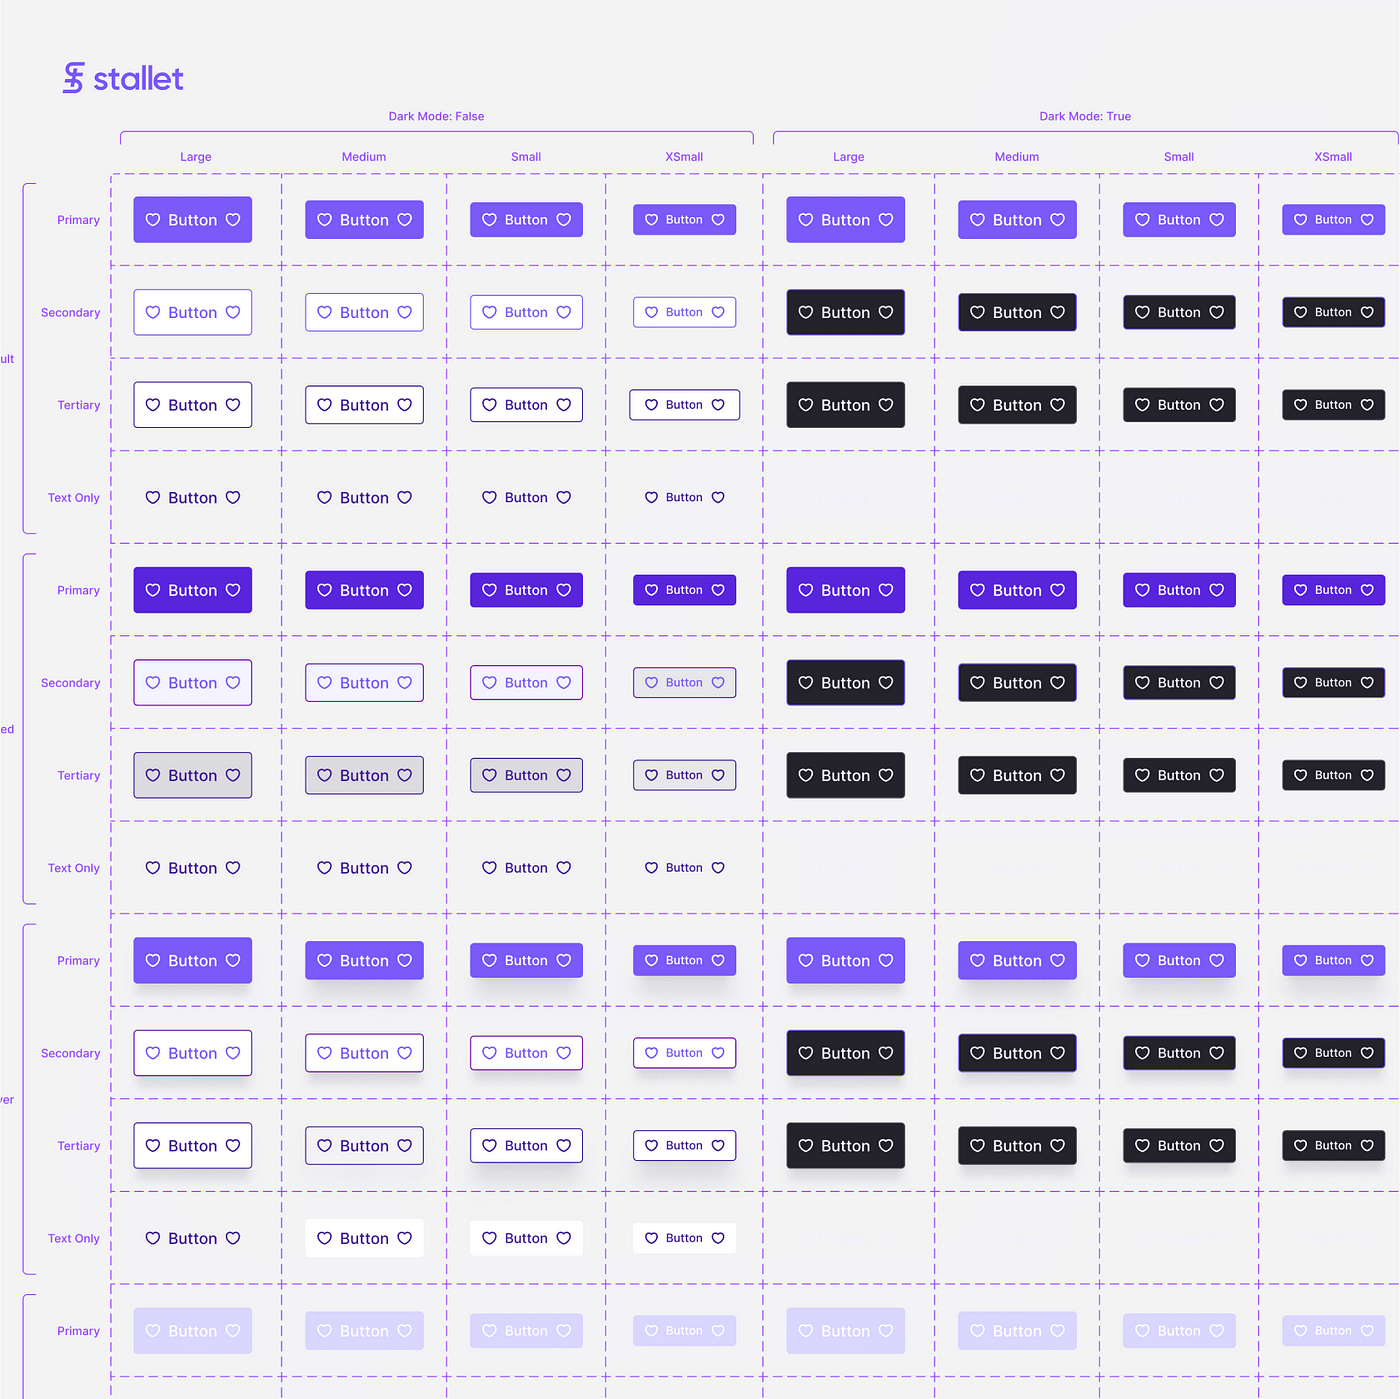The width and height of the screenshot is (1400, 1399).
Task: Click left heart in hover-group light Medium Text Only button
Action: coord(324,1239)
